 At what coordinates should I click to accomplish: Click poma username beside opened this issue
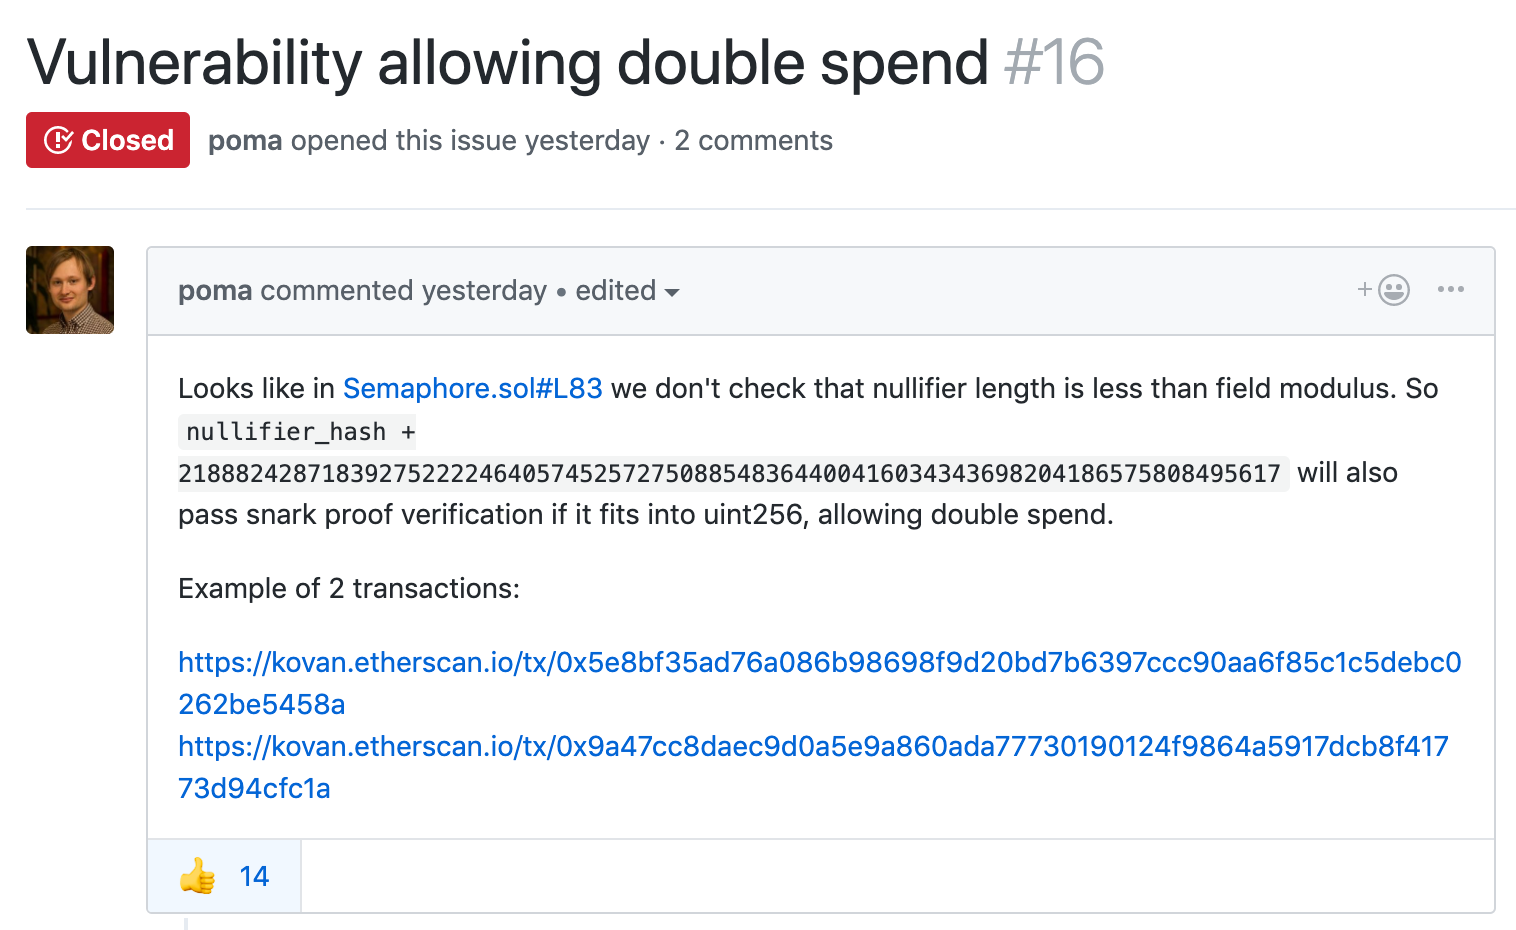245,141
